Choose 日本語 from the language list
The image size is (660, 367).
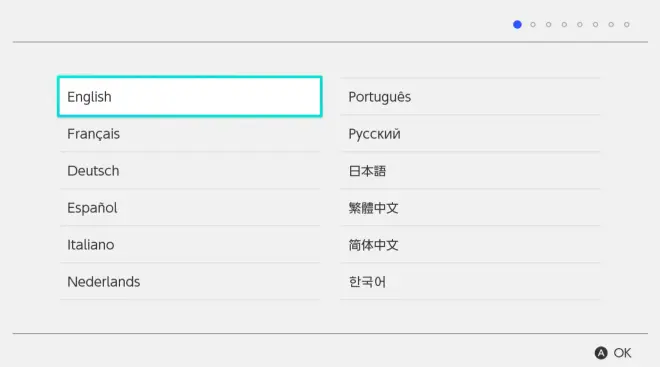click(470, 170)
